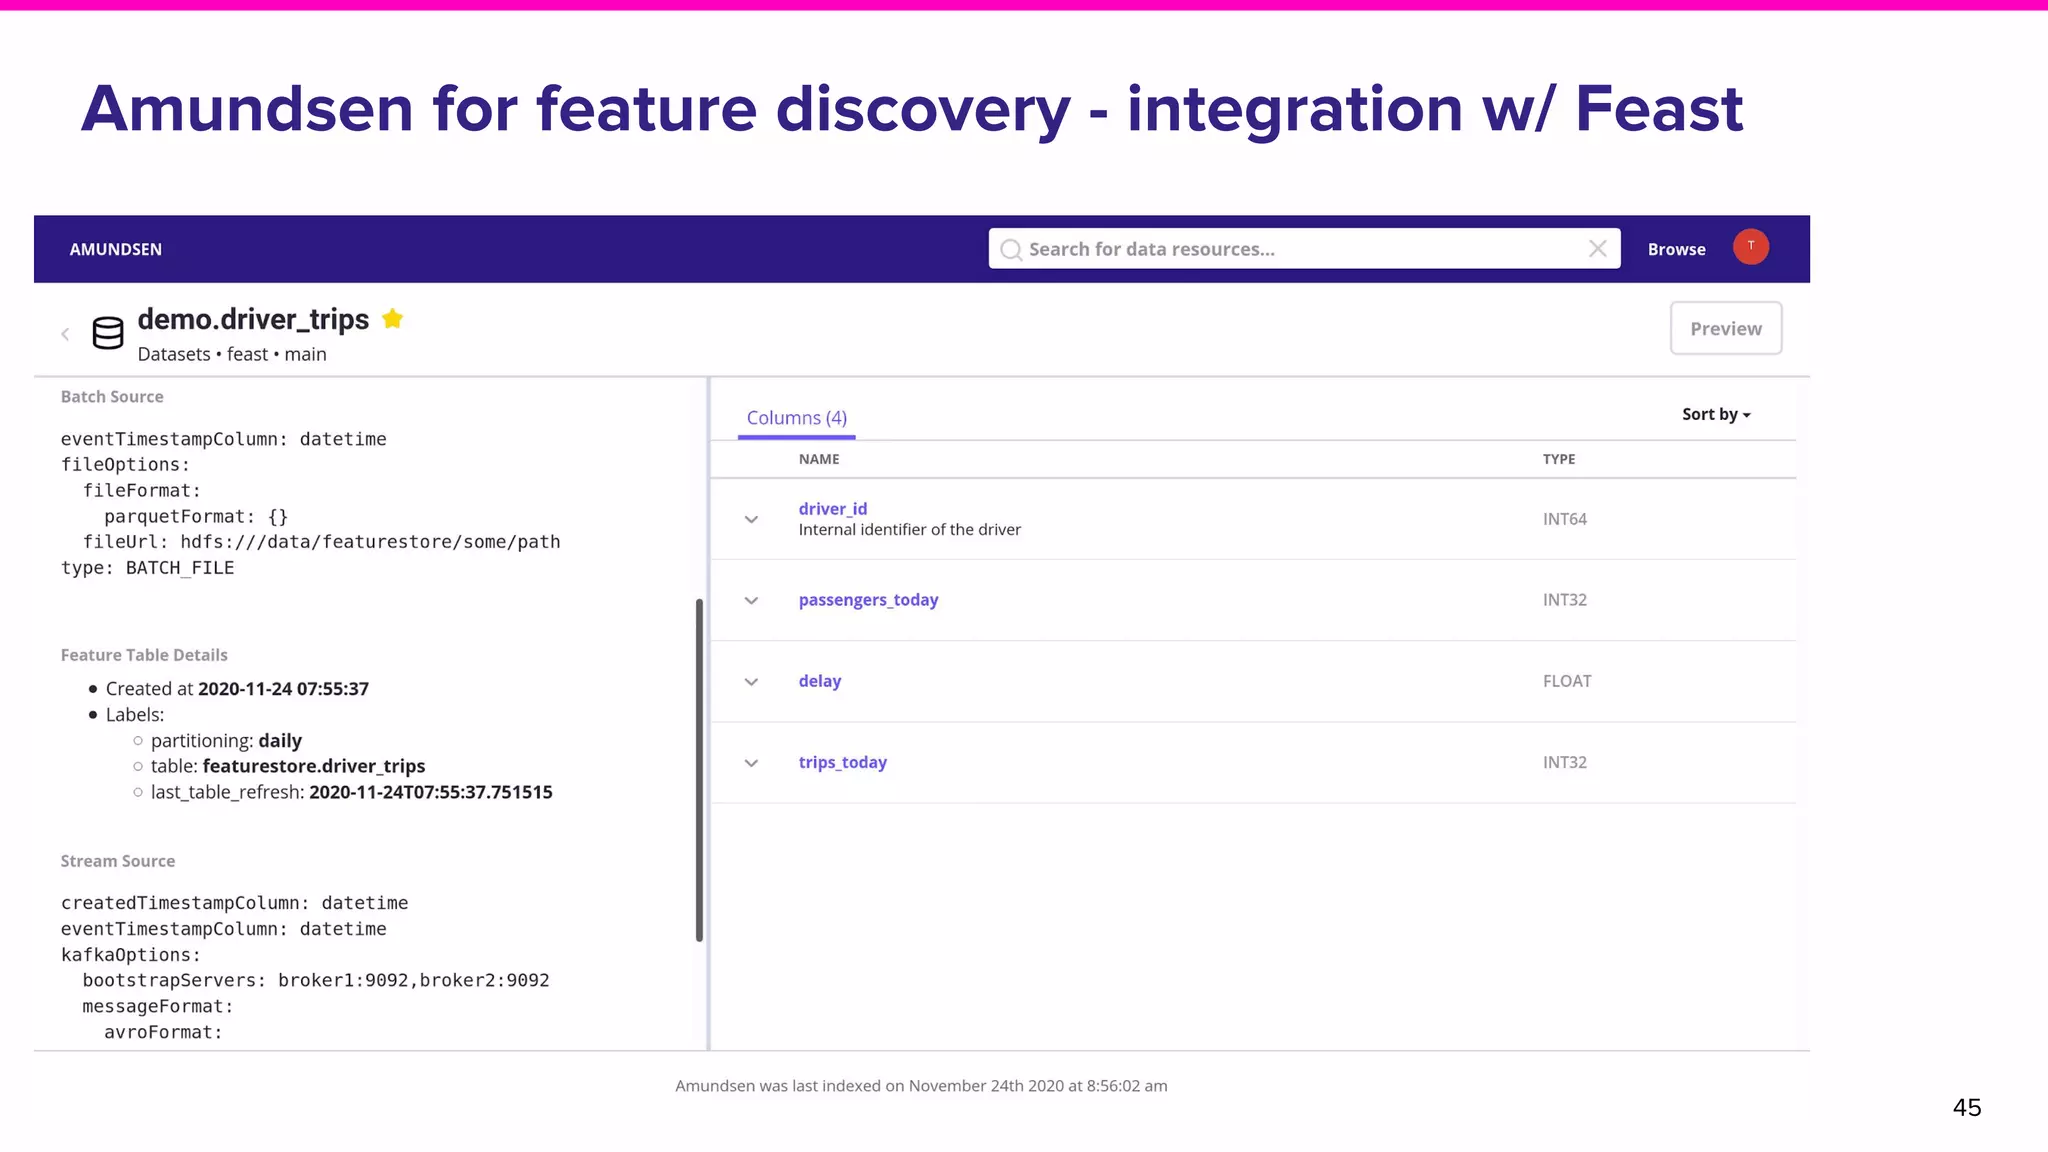Click the 'table: featurestore.driver_trips' label
The width and height of the screenshot is (2048, 1152).
click(288, 766)
